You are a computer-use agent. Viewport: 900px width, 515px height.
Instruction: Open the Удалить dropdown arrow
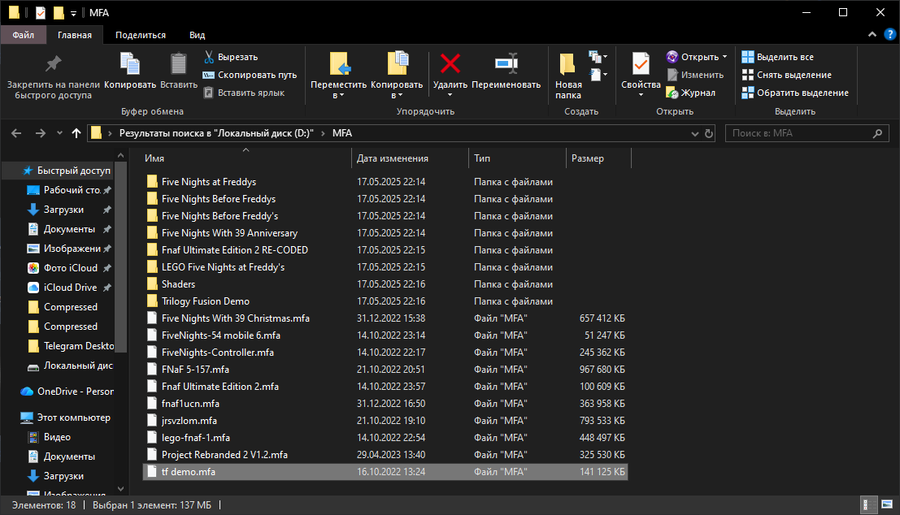click(x=450, y=95)
